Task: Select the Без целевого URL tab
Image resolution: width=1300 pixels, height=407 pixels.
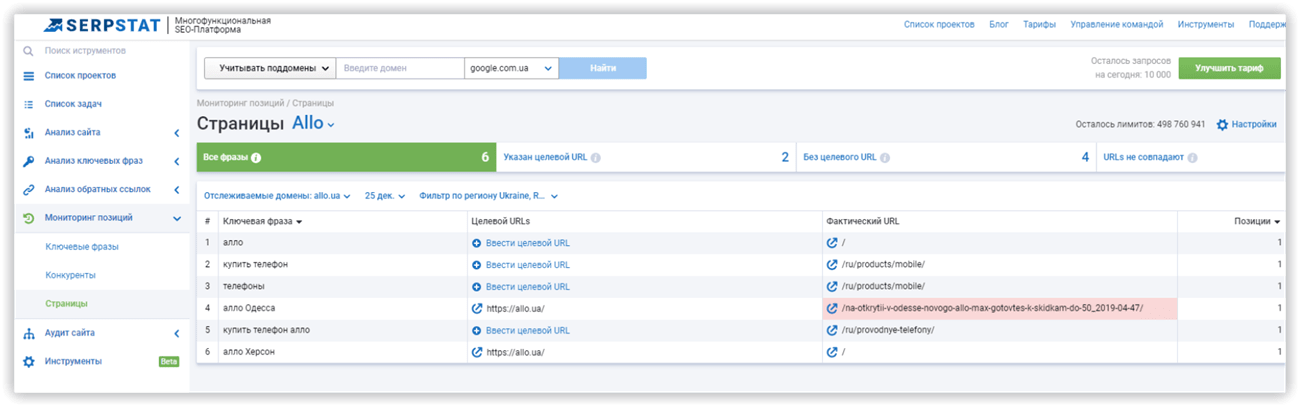Action: tap(946, 158)
